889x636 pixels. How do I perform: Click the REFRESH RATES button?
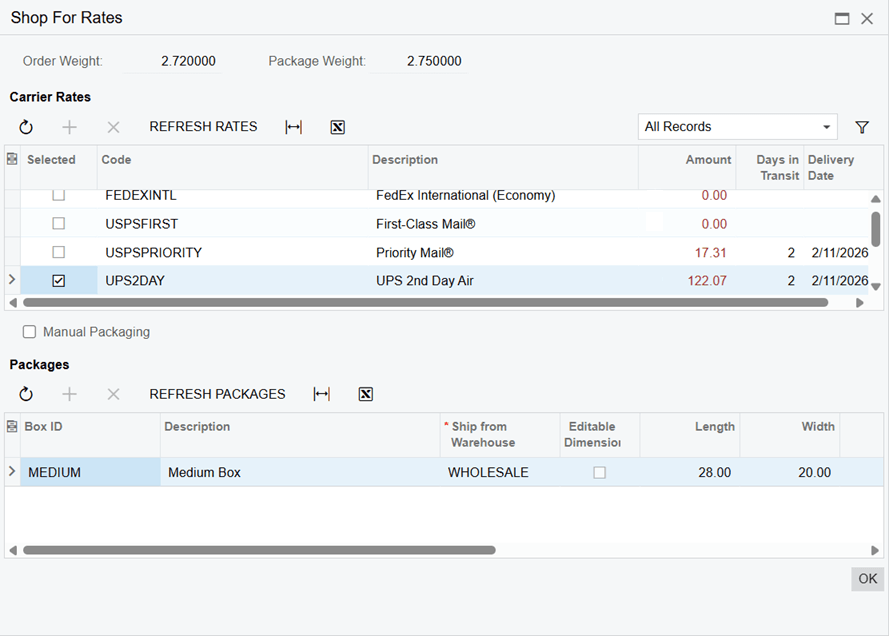pyautogui.click(x=203, y=127)
